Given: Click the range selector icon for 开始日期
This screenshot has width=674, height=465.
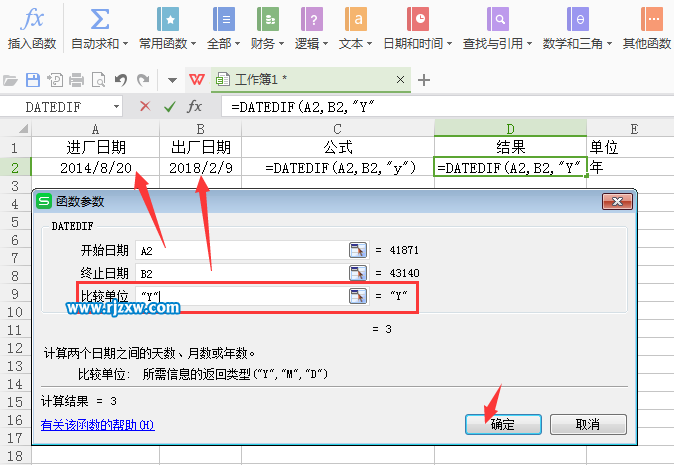Looking at the screenshot, I should tap(358, 250).
